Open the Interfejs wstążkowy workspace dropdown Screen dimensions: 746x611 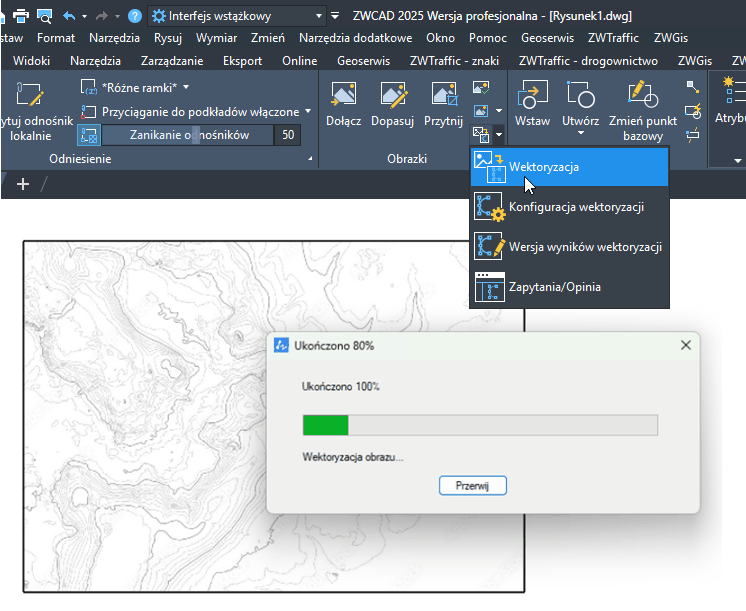tap(237, 16)
